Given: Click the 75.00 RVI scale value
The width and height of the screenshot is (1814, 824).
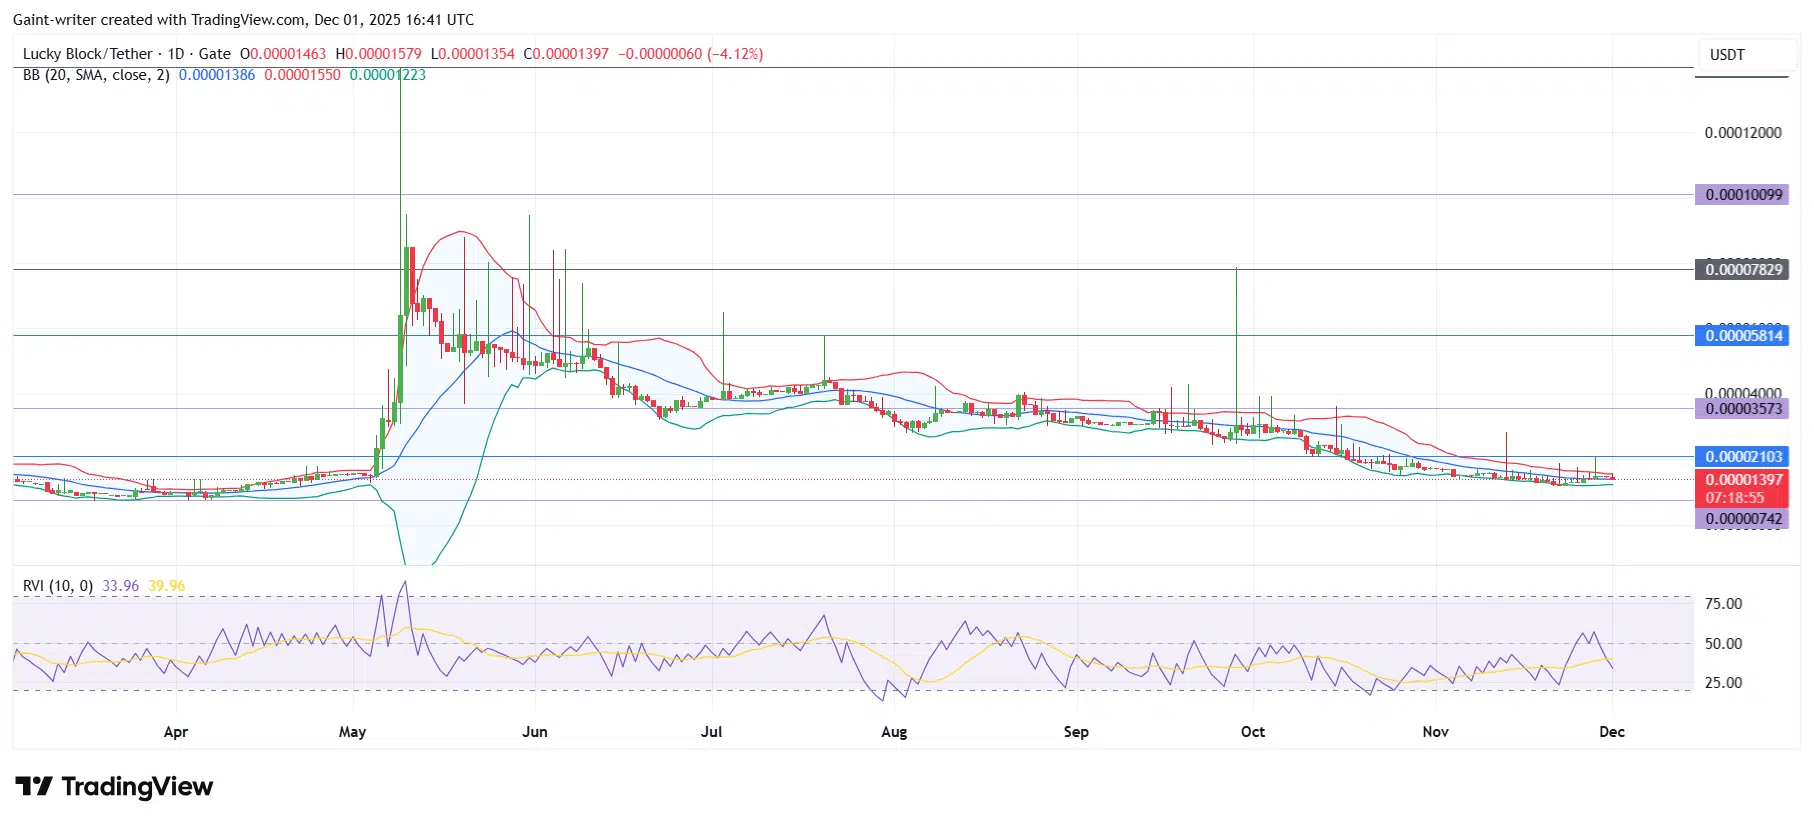Looking at the screenshot, I should (x=1723, y=604).
